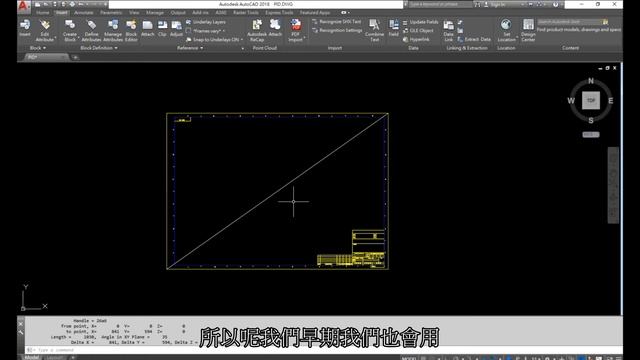Click the W direction on compass
This screenshot has width=640, height=360.
pyautogui.click(x=571, y=100)
